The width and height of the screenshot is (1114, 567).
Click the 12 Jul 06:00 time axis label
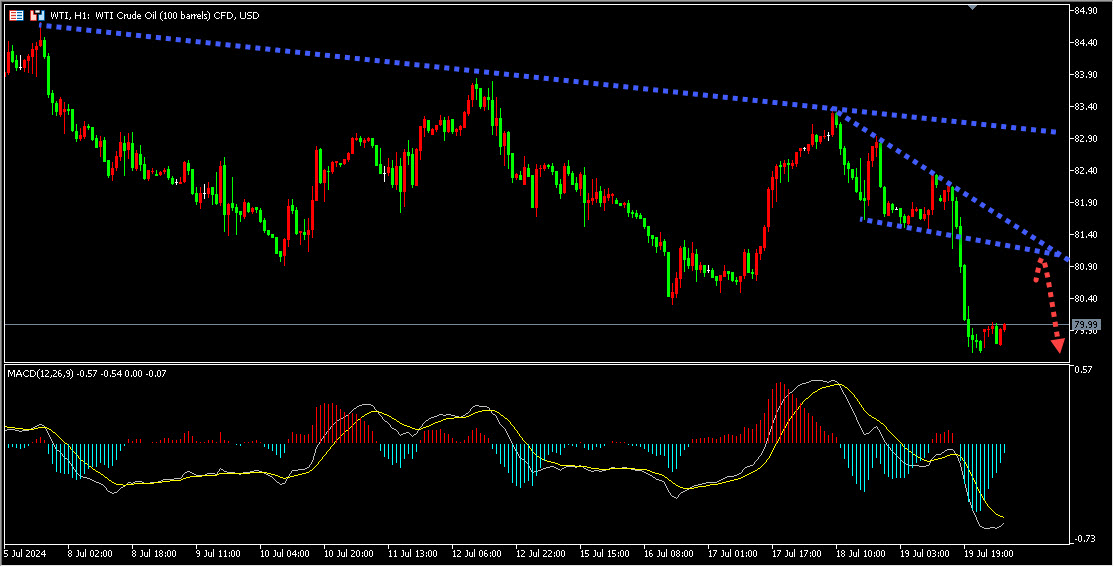pyautogui.click(x=477, y=553)
